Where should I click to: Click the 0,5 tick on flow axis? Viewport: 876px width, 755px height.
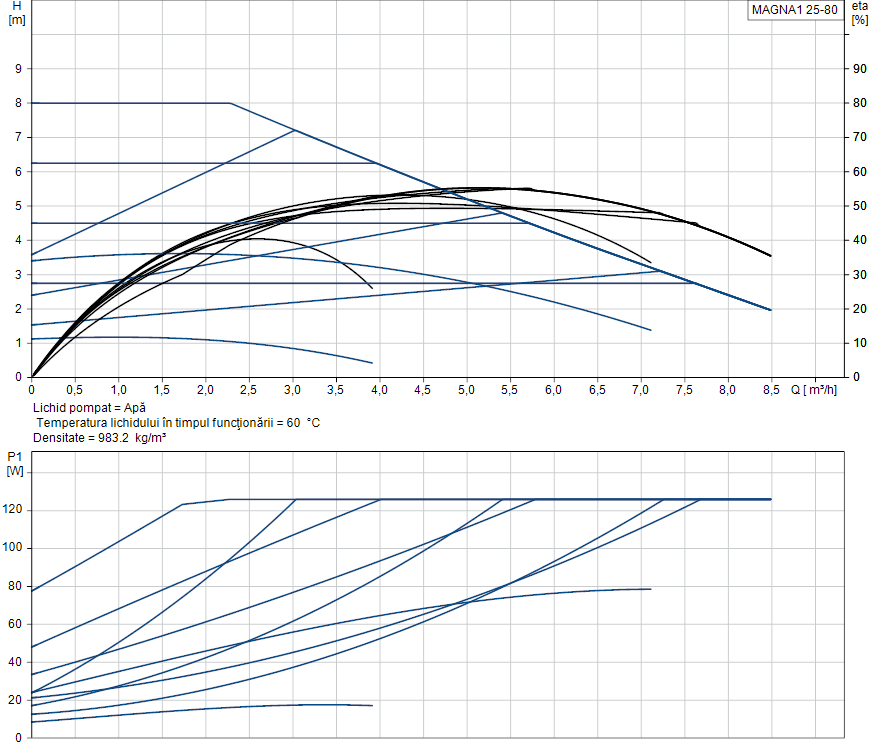[x=75, y=389]
